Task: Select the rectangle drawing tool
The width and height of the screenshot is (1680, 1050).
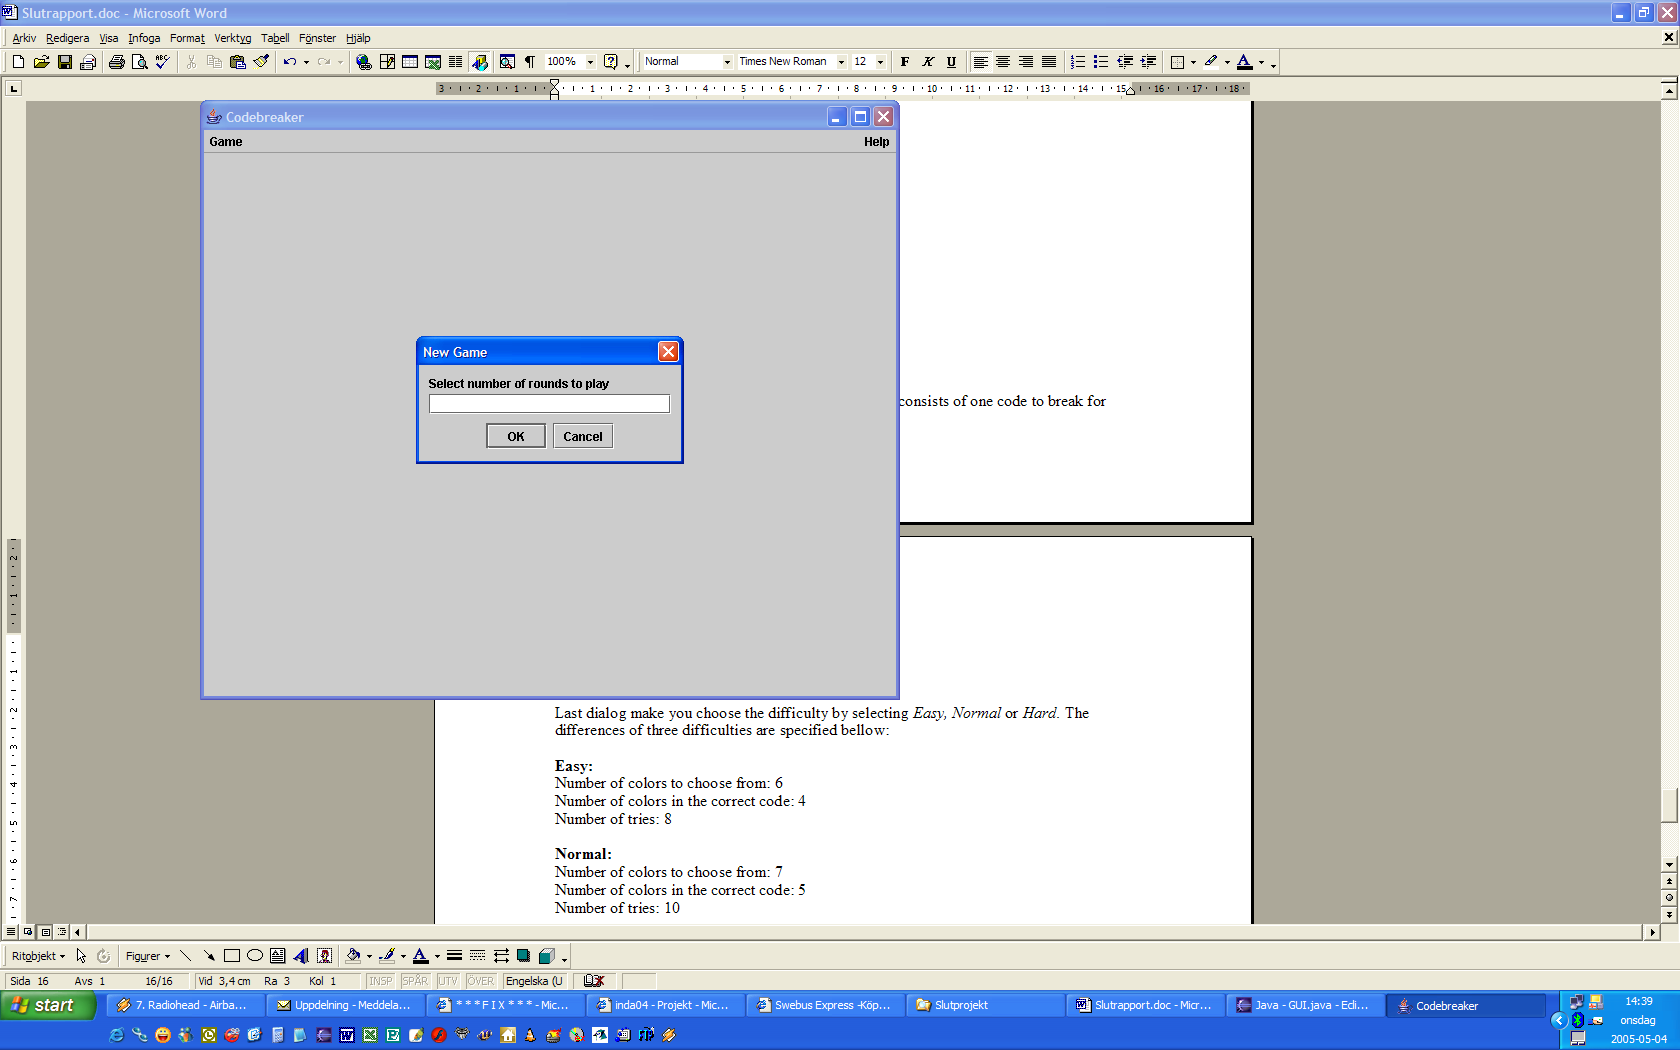Action: tap(232, 956)
